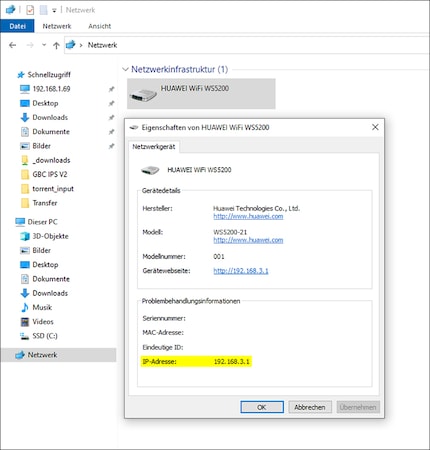Open Modell huawei.com link
This screenshot has width=430, height=450.
tap(248, 240)
